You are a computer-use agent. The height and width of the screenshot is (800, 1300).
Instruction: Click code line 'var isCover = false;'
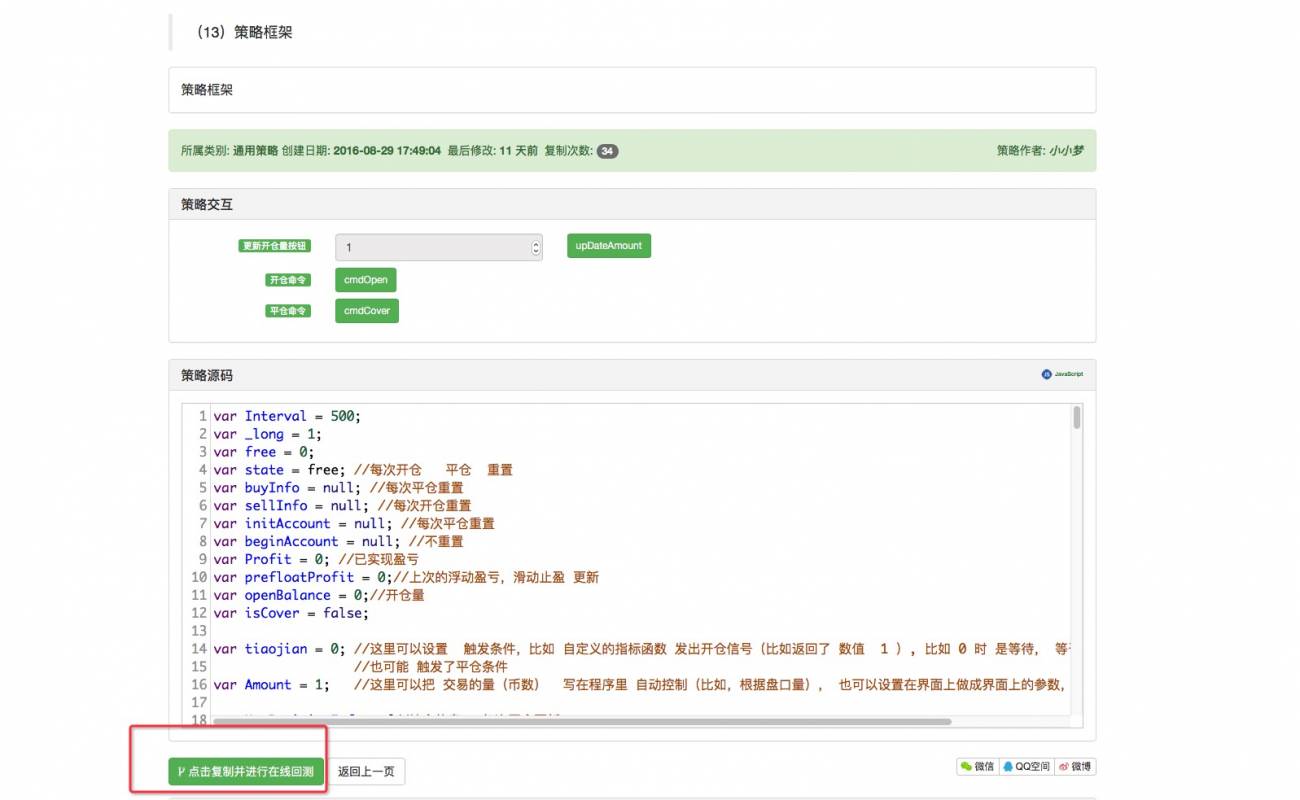pos(291,613)
